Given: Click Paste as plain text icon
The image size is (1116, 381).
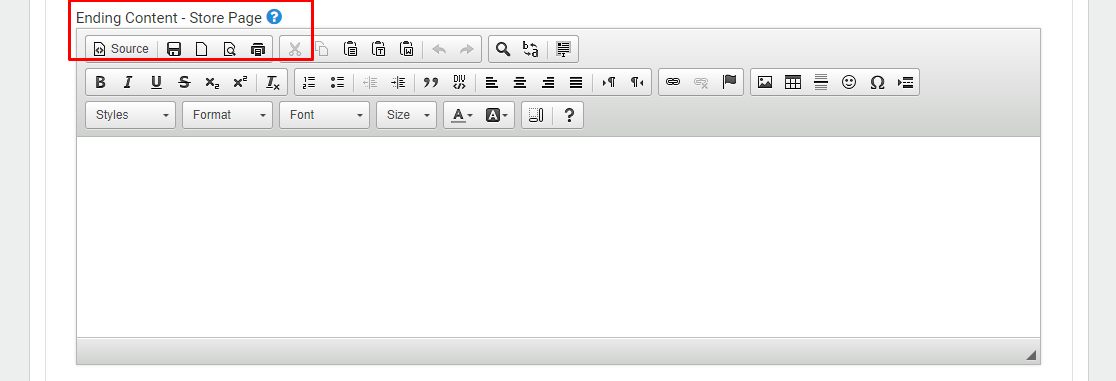Looking at the screenshot, I should tap(379, 49).
